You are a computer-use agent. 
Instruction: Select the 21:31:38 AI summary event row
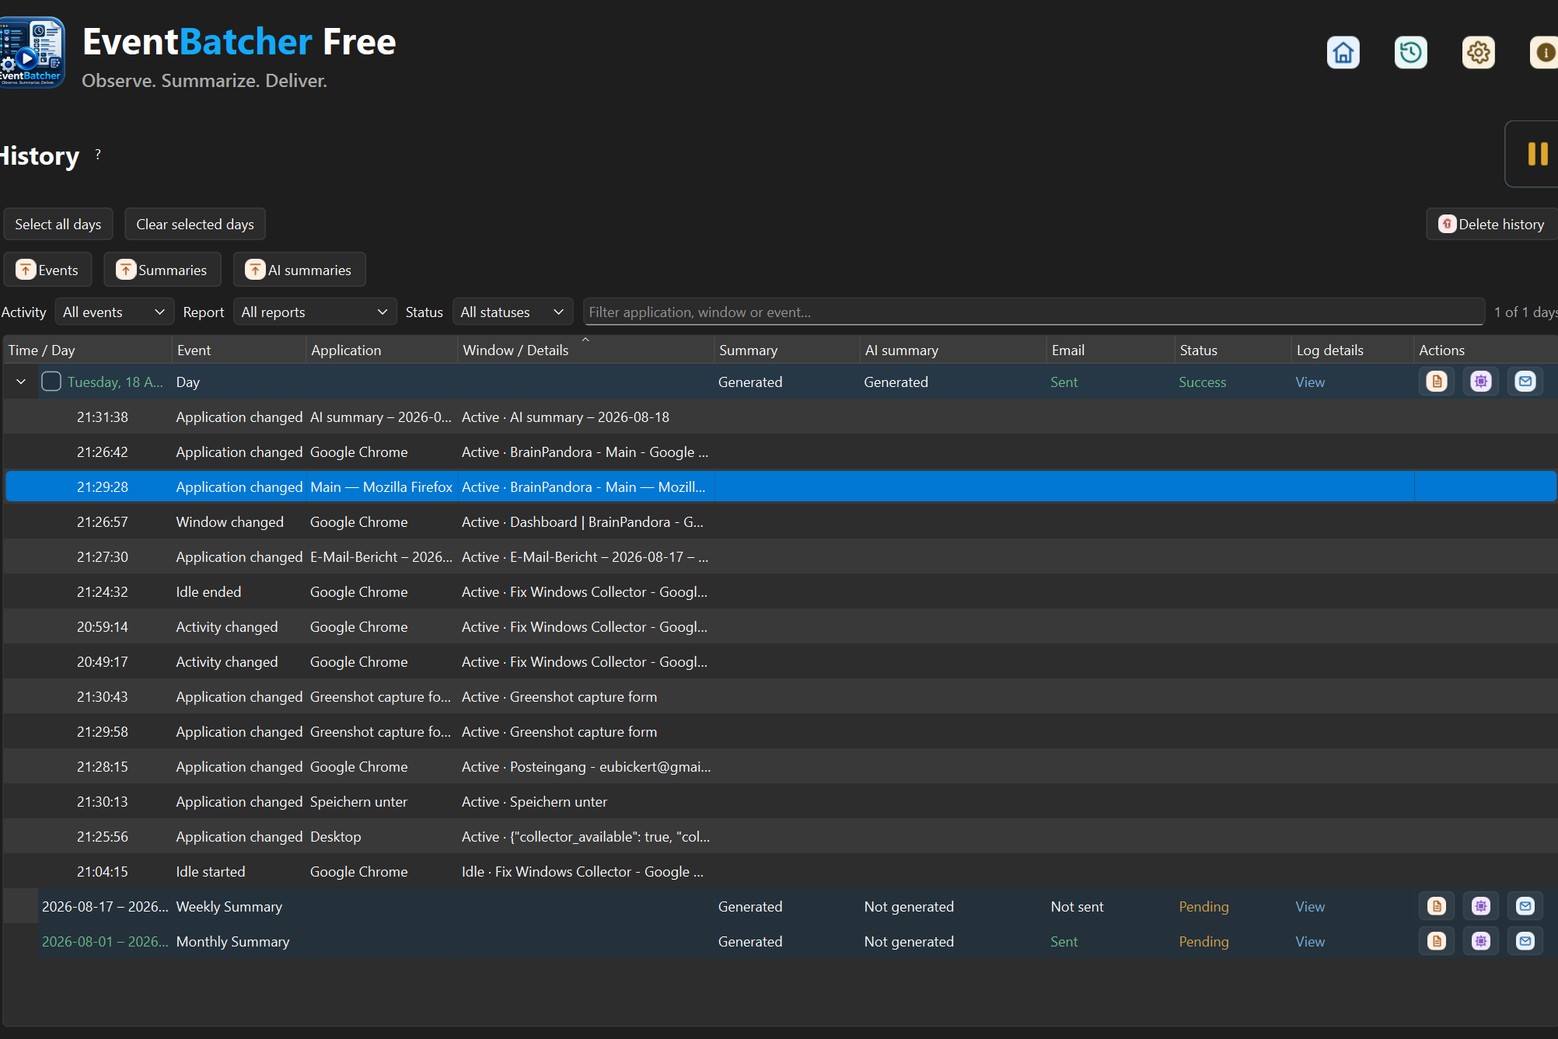tap(780, 417)
